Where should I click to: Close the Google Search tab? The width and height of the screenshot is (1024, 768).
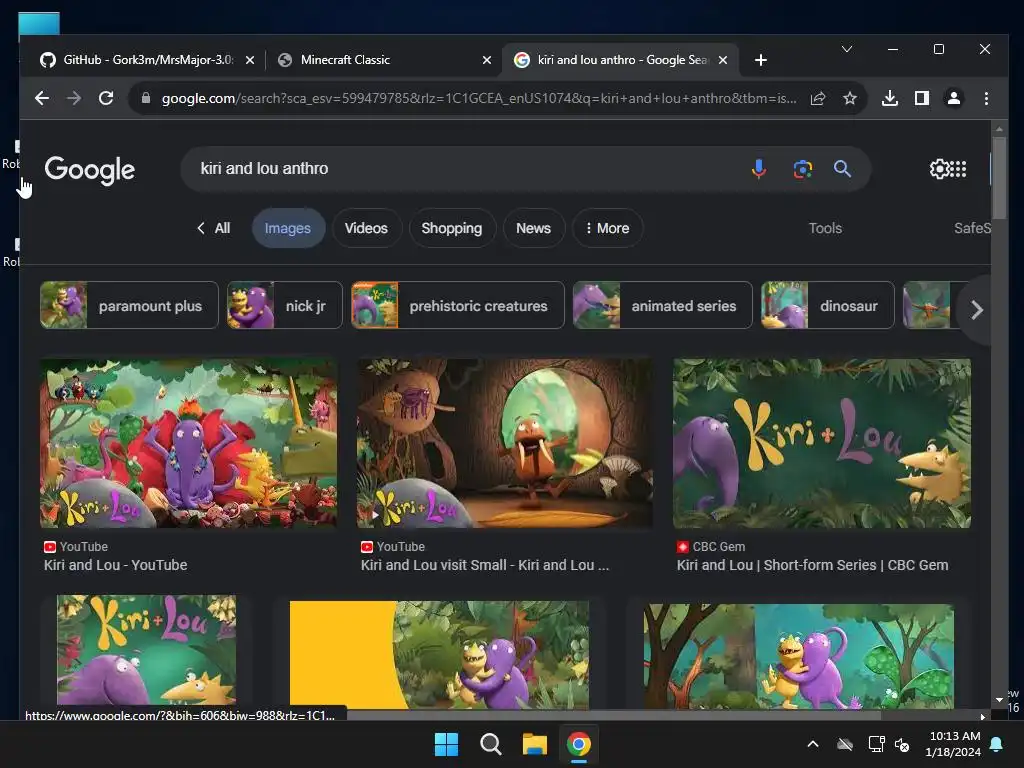[723, 60]
